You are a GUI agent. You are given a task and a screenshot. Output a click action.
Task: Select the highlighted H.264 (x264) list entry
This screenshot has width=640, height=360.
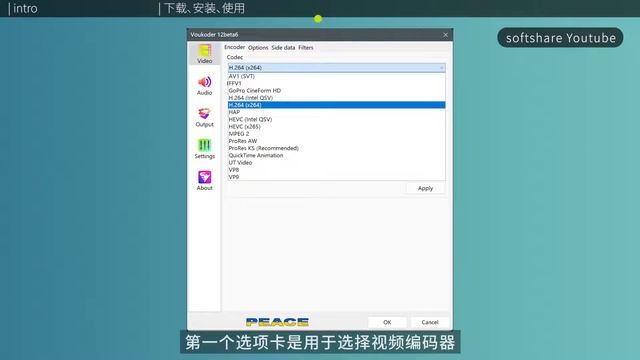336,105
